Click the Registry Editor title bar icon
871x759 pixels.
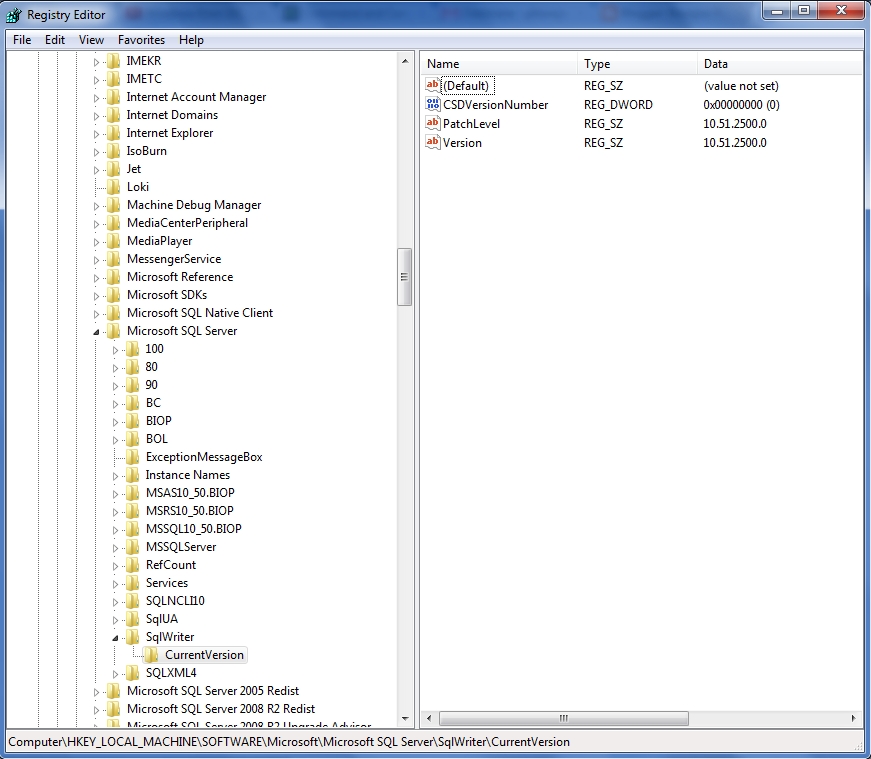point(13,15)
